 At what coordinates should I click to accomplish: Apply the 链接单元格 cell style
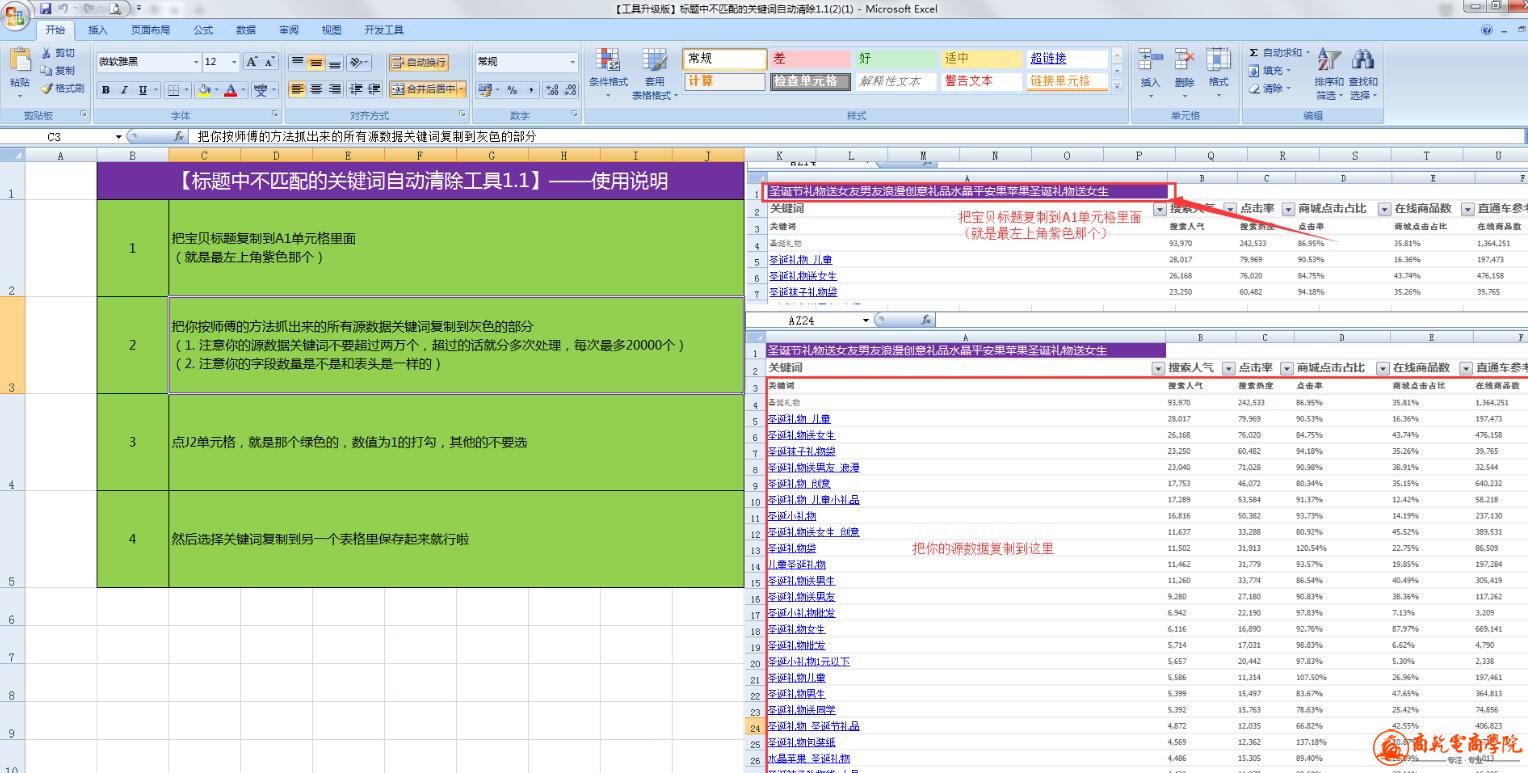pos(1068,81)
